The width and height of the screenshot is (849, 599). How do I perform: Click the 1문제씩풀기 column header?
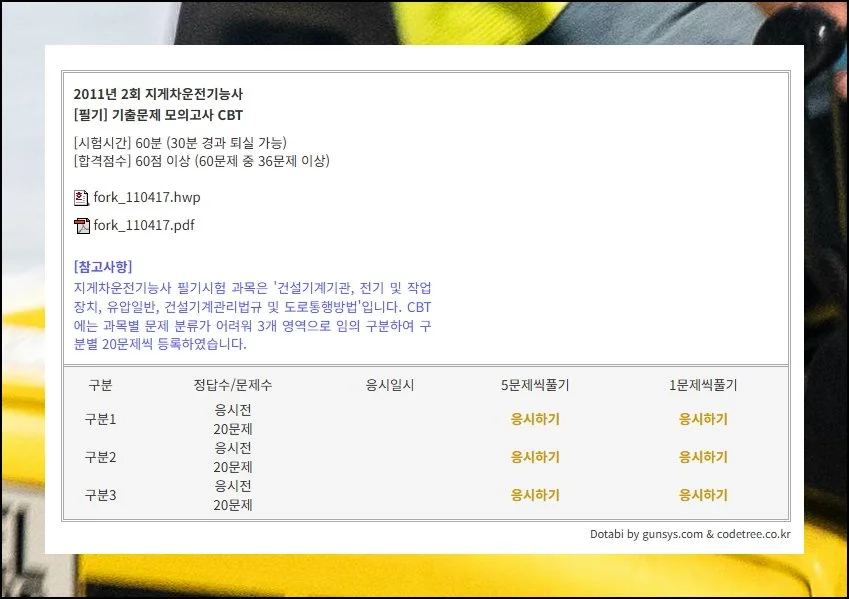point(703,385)
